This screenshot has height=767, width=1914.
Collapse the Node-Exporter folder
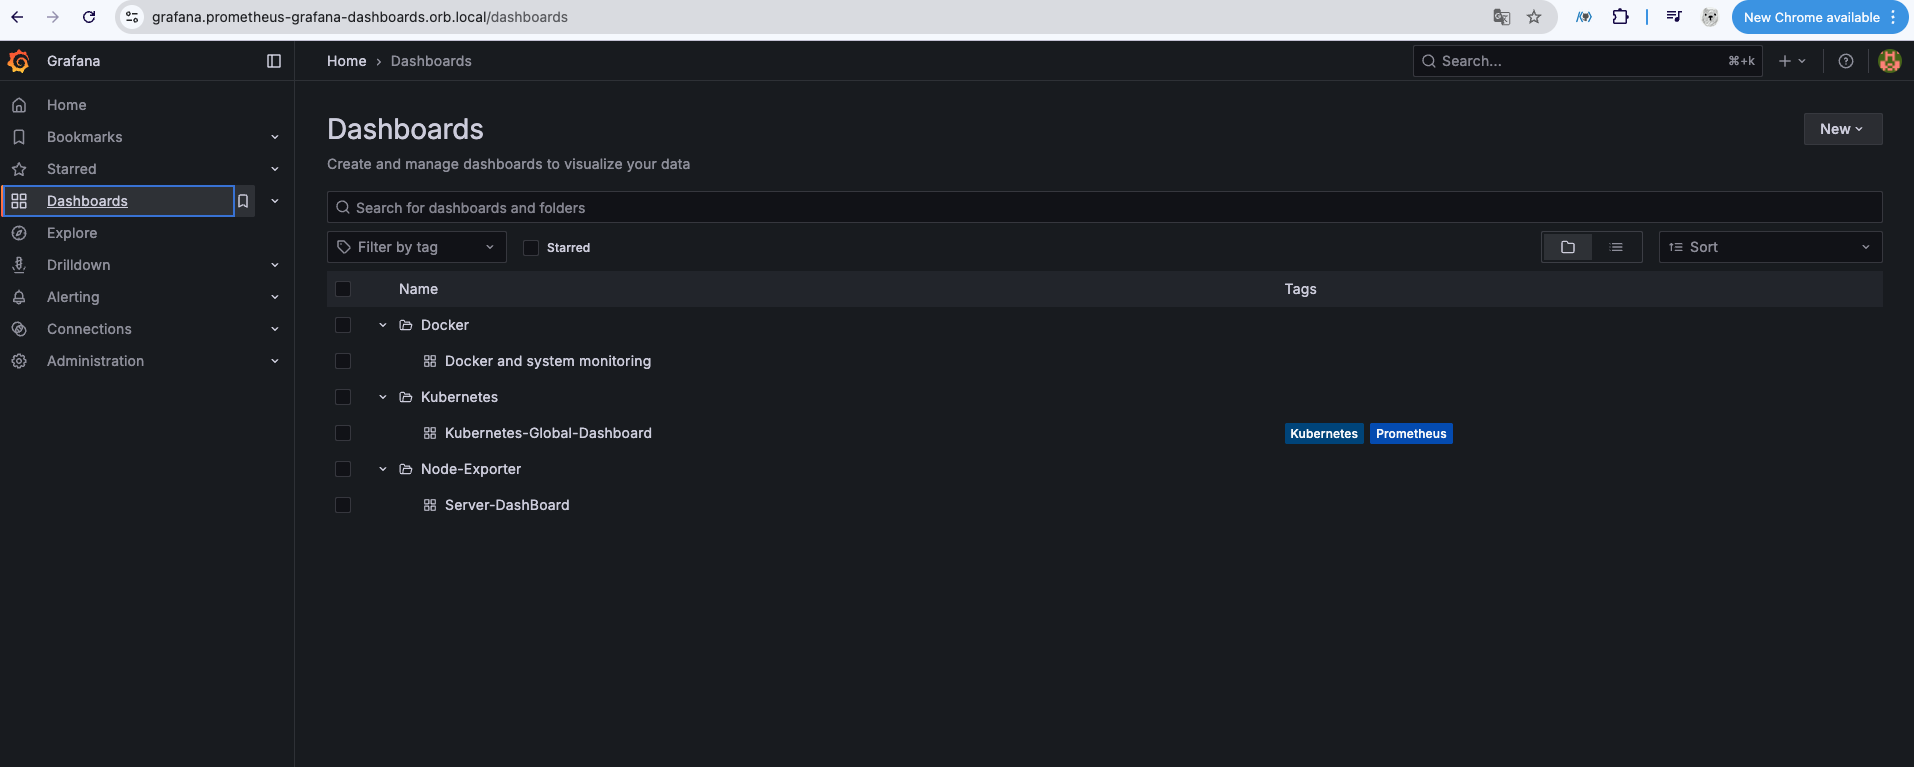(x=383, y=469)
